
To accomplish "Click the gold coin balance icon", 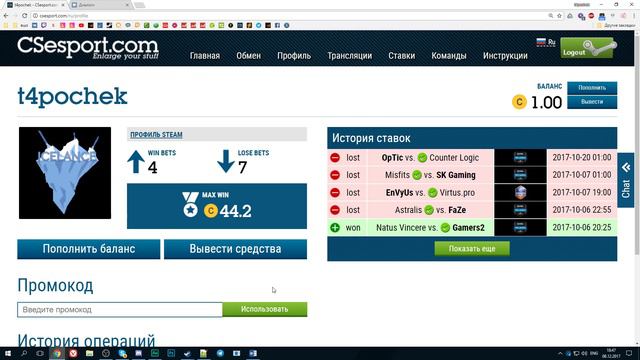I will point(519,102).
